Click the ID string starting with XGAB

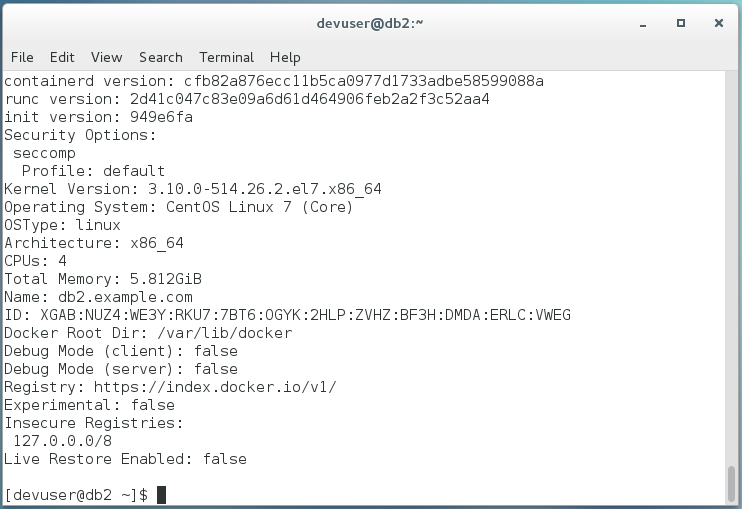(x=305, y=315)
